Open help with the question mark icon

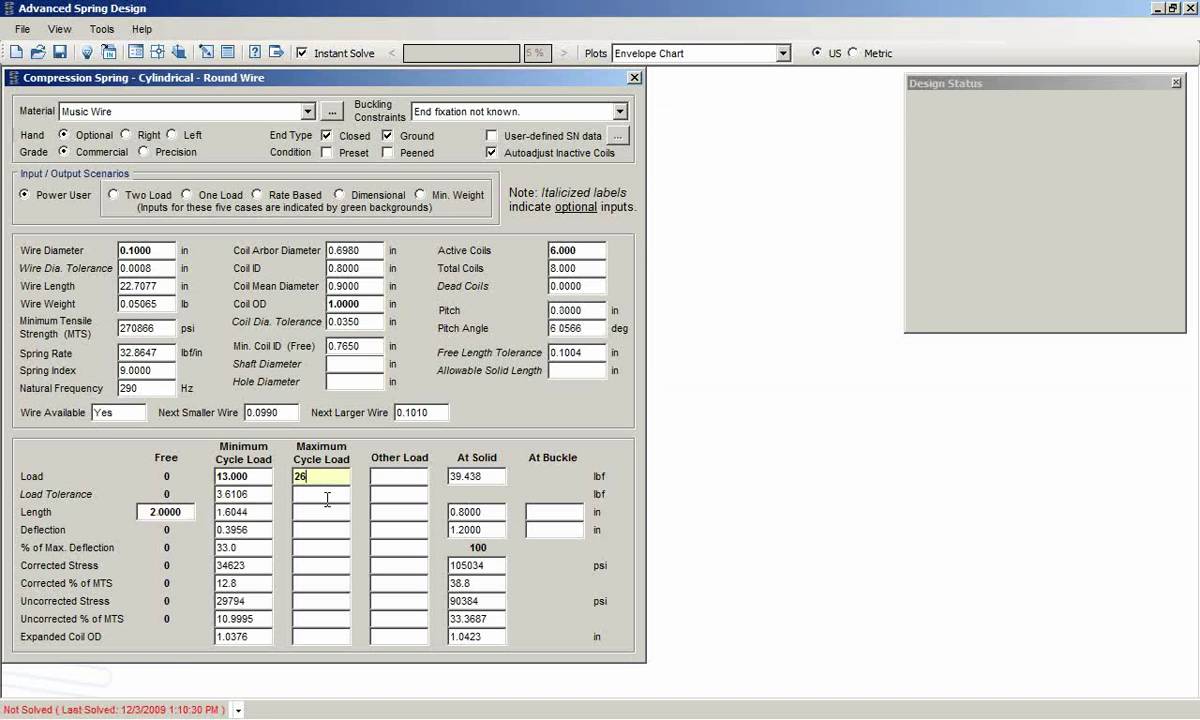255,53
